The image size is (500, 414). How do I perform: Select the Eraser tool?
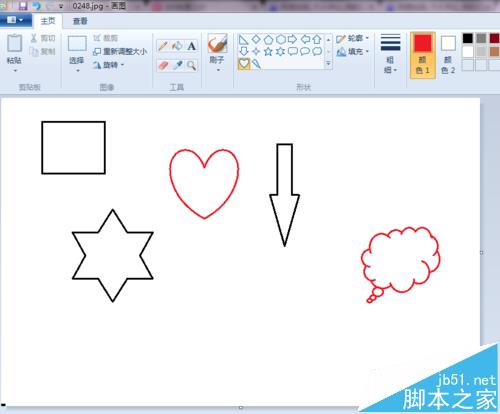click(x=163, y=65)
